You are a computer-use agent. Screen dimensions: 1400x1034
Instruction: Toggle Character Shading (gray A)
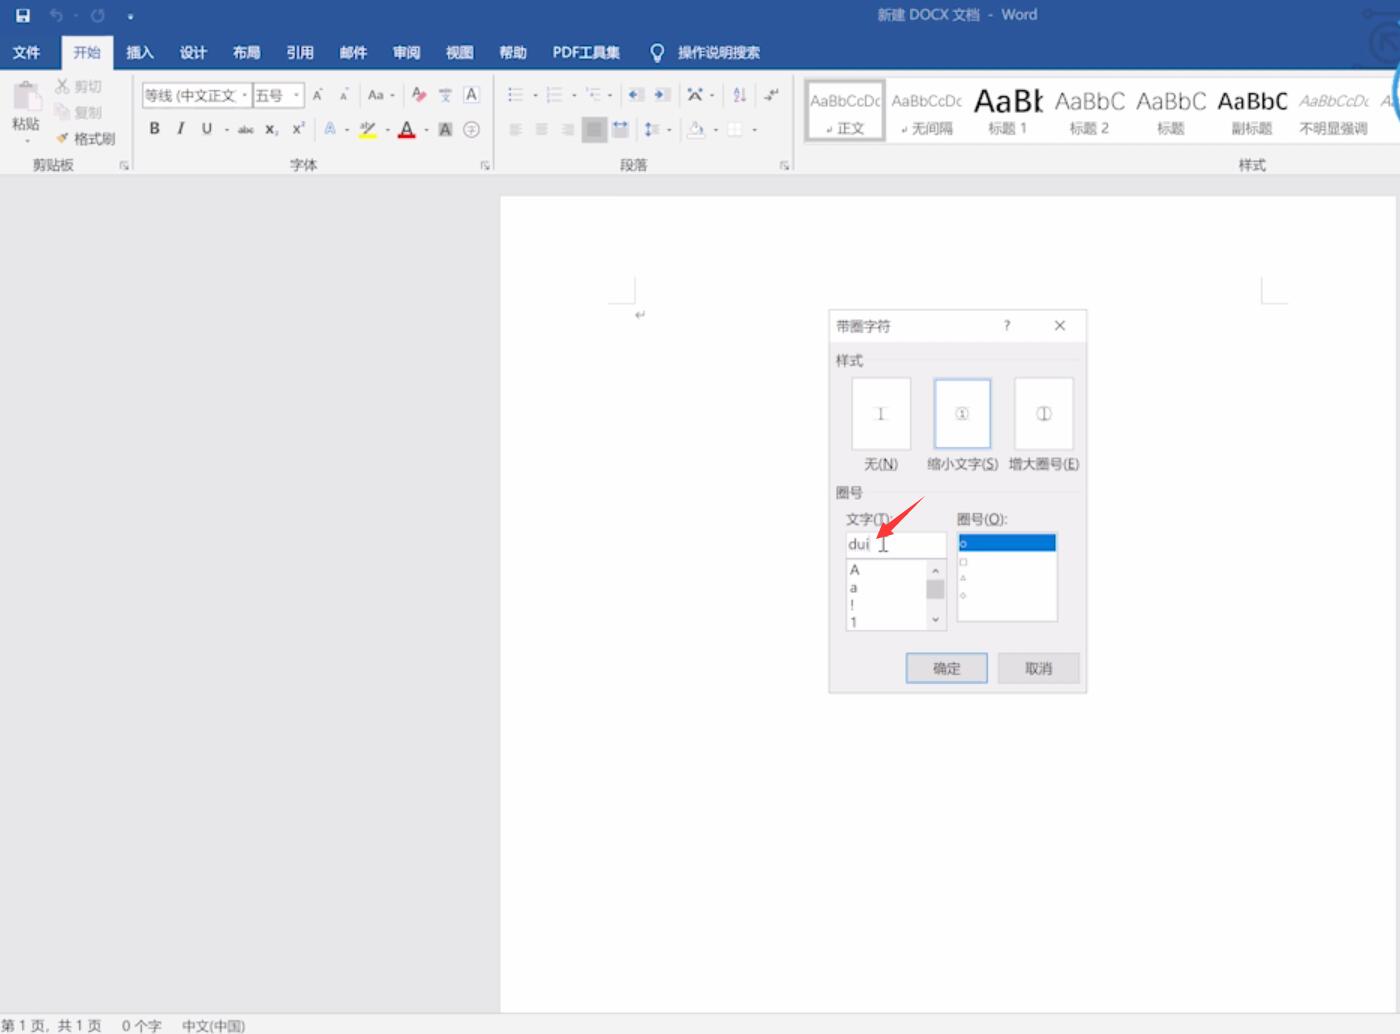point(445,129)
